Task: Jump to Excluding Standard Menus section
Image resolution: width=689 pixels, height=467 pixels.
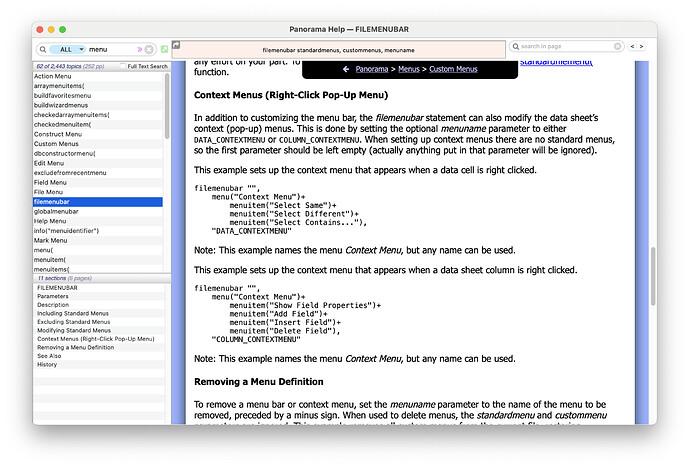Action: (99, 322)
